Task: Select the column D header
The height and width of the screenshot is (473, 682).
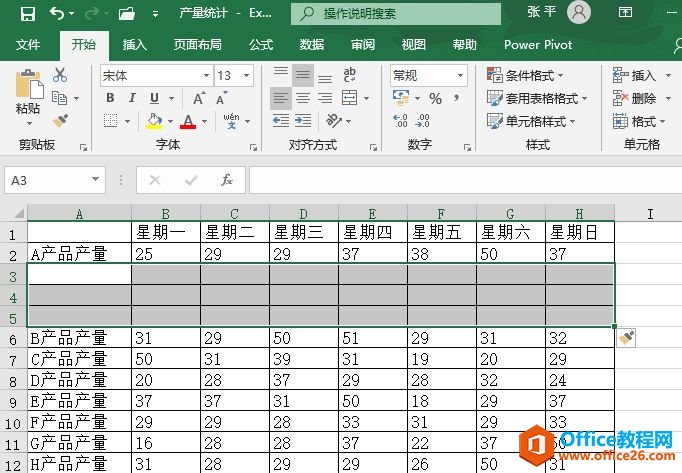Action: 304,214
